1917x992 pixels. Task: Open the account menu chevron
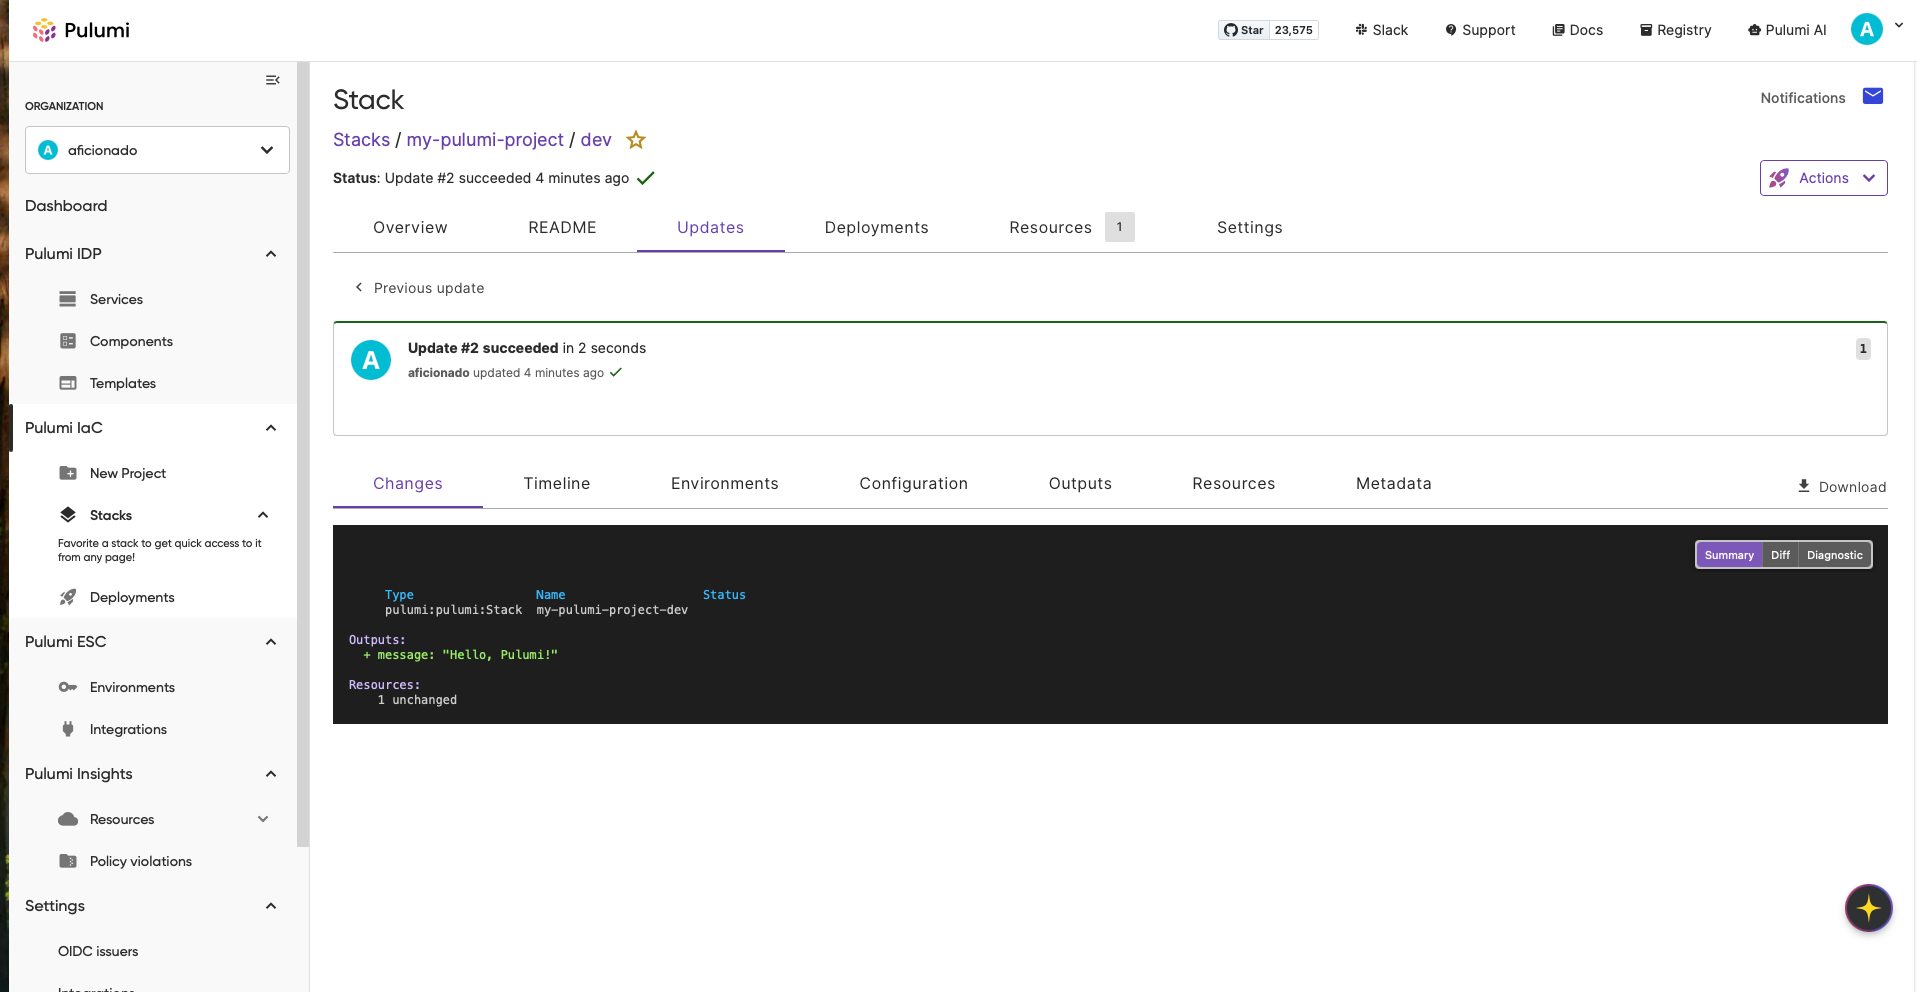coord(1898,26)
